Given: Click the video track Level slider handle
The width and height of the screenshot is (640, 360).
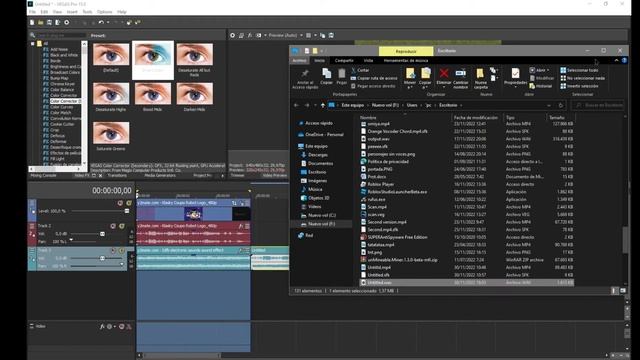Looking at the screenshot, I should point(127,211).
